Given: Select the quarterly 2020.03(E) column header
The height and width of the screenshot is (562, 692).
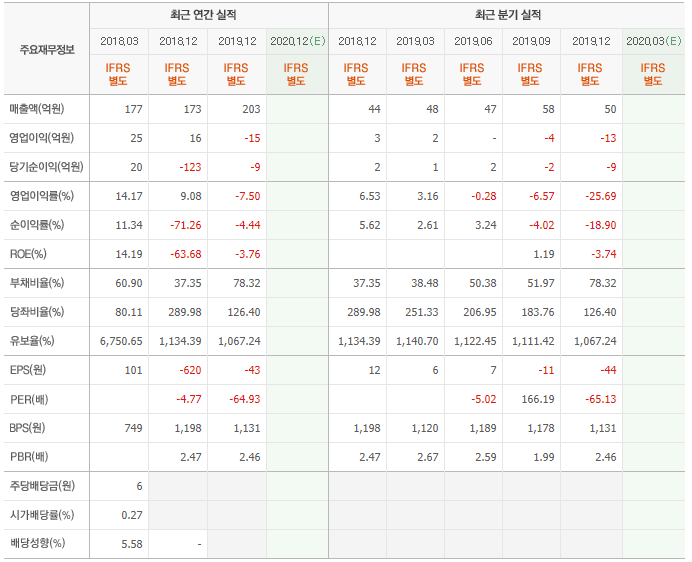Looking at the screenshot, I should [654, 41].
